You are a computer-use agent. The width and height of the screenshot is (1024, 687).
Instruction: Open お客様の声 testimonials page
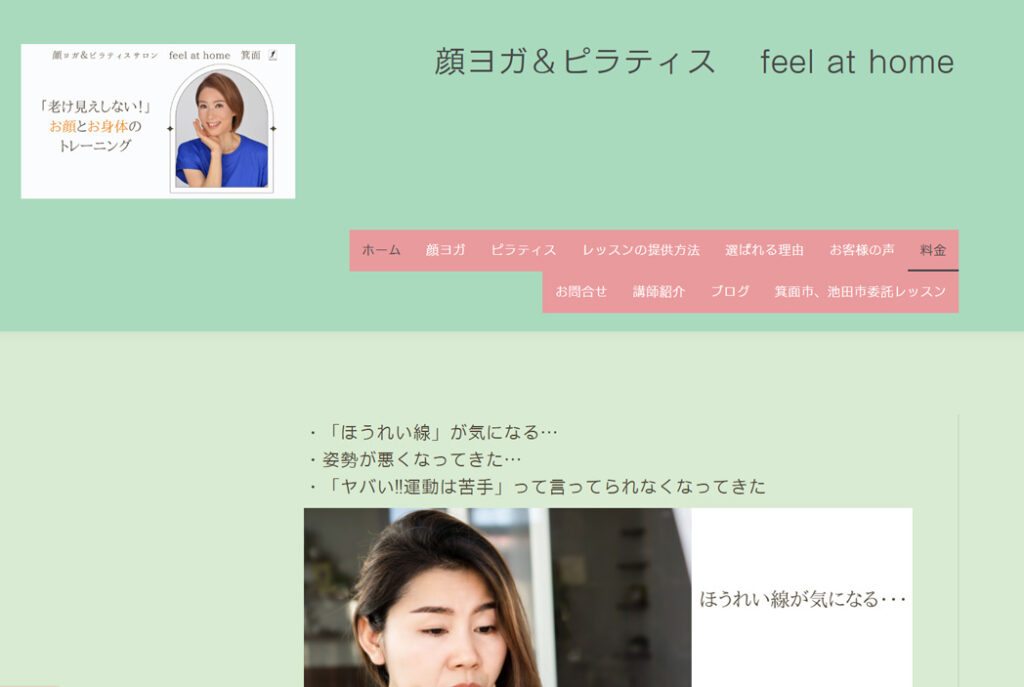pyautogui.click(x=862, y=250)
